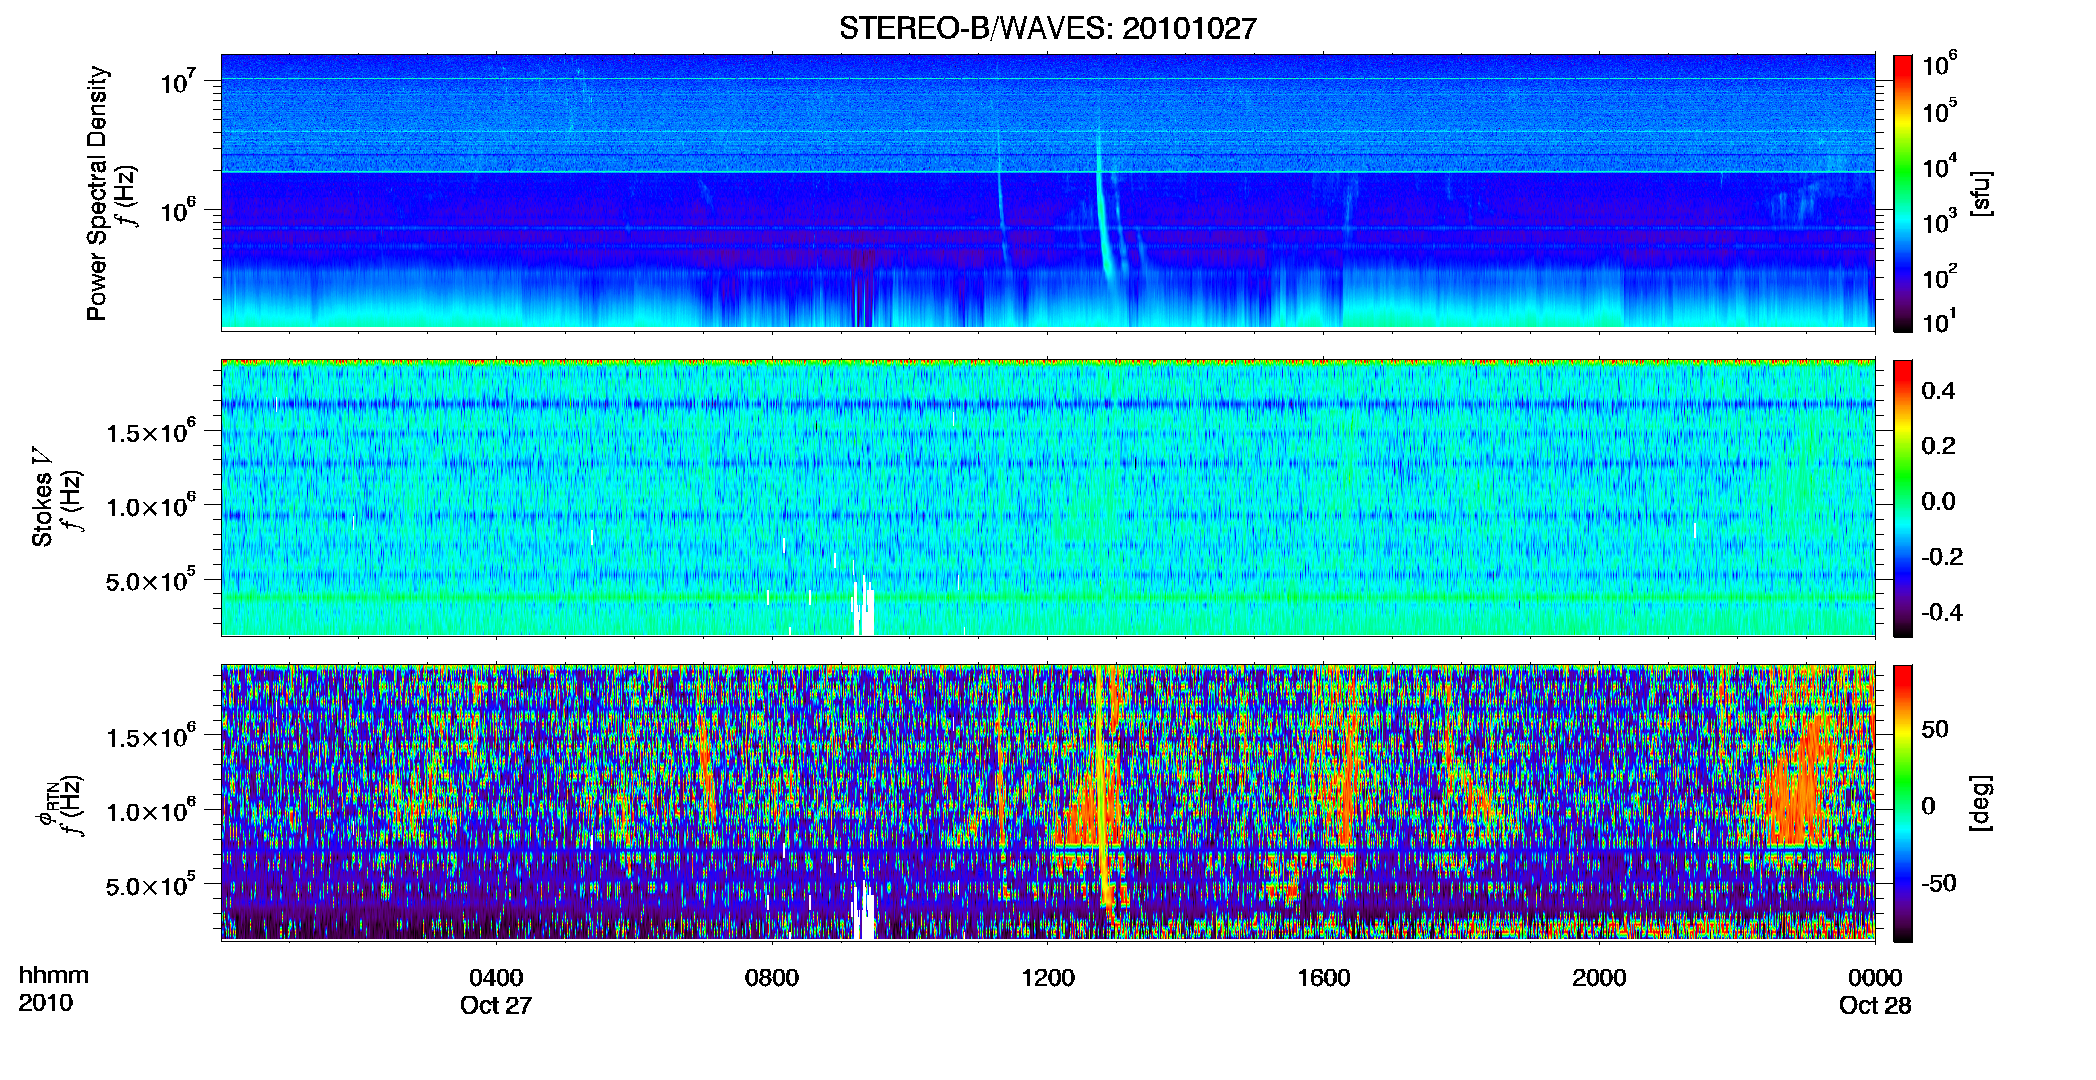Viewport: 2096px width, 1080px height.
Task: Click the 2000 time axis label
Action: click(x=1599, y=977)
